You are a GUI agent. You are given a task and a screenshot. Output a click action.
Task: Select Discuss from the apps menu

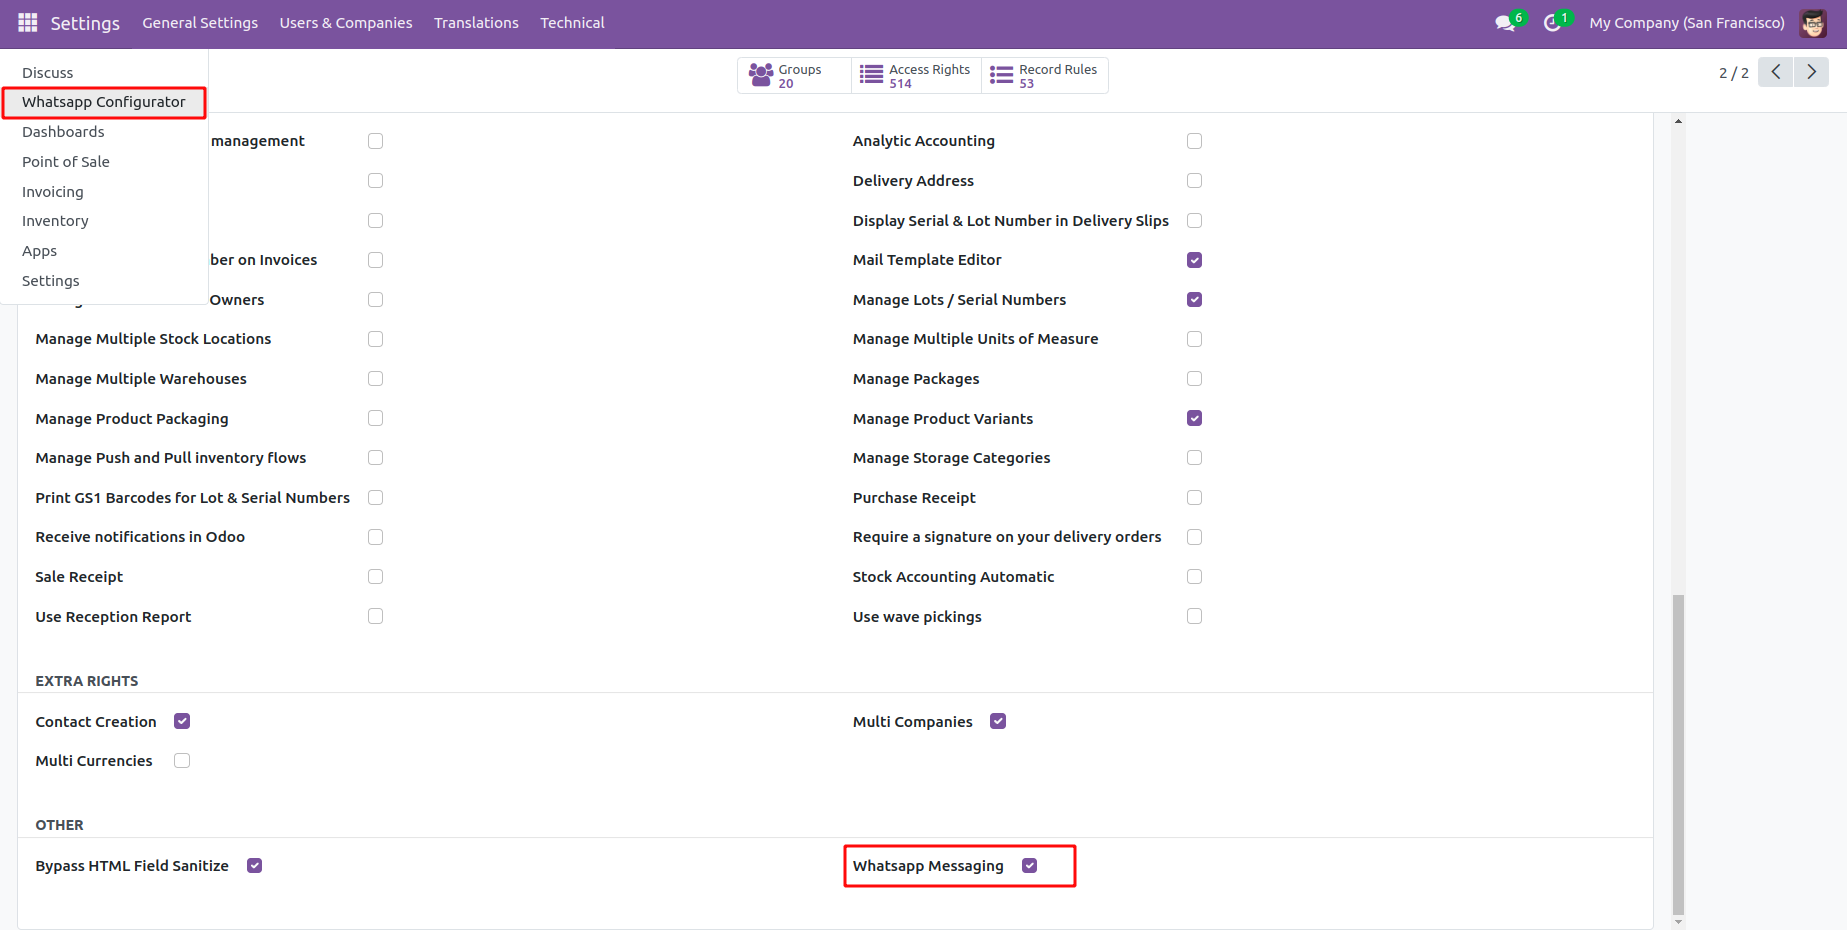tap(48, 73)
